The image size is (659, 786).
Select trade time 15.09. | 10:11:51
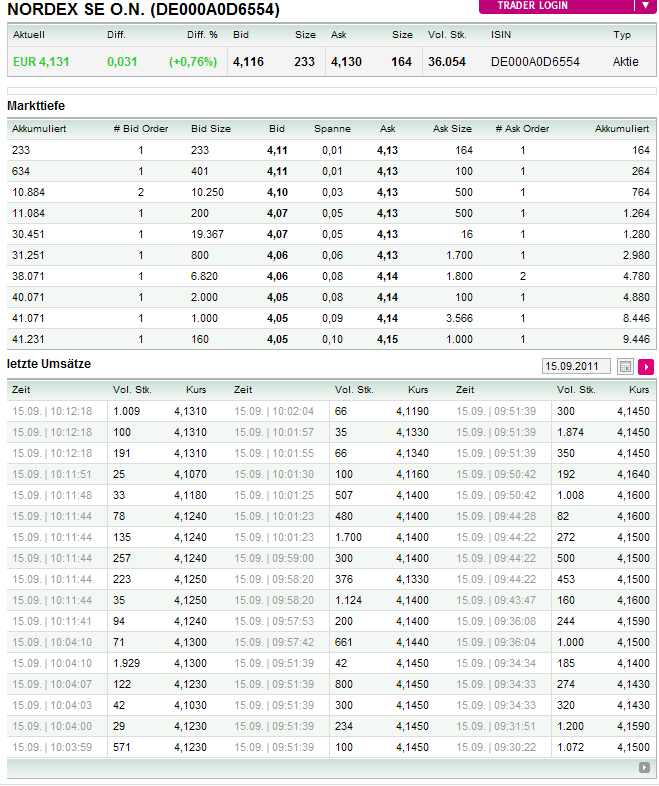(52, 475)
